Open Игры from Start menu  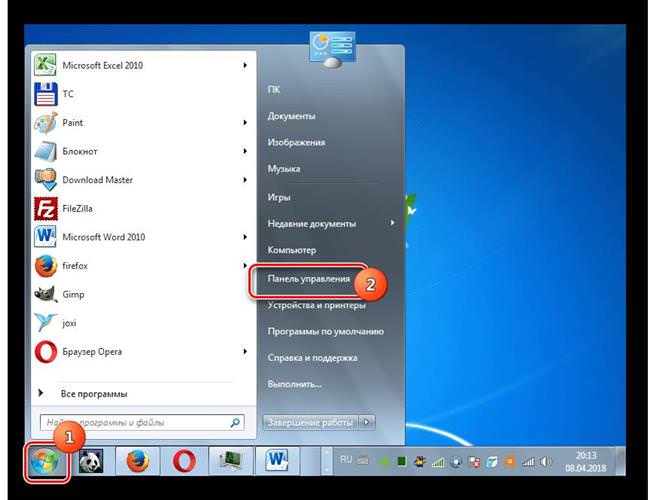279,197
